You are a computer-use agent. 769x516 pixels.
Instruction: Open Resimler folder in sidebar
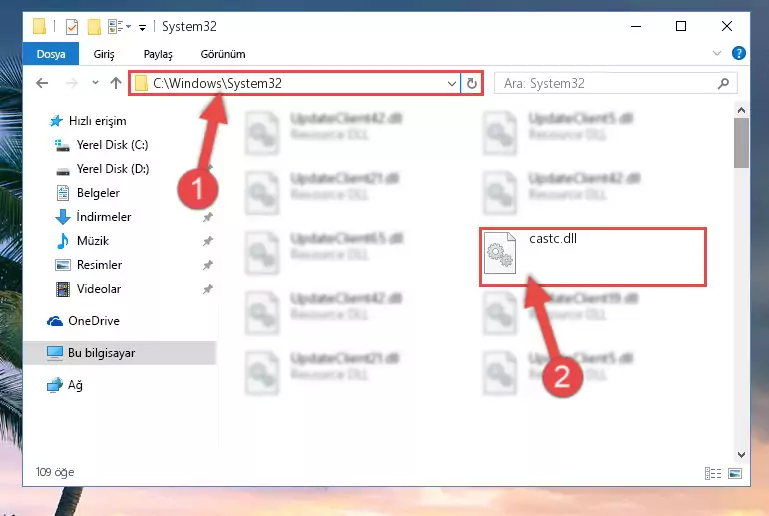(x=88, y=265)
